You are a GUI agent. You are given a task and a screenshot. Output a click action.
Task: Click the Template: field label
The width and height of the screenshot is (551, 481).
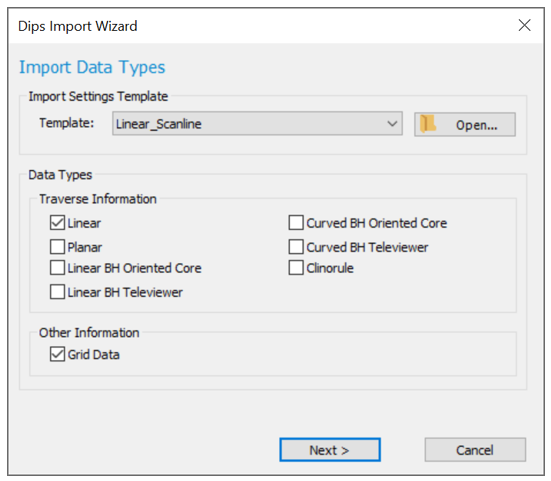[x=67, y=123]
